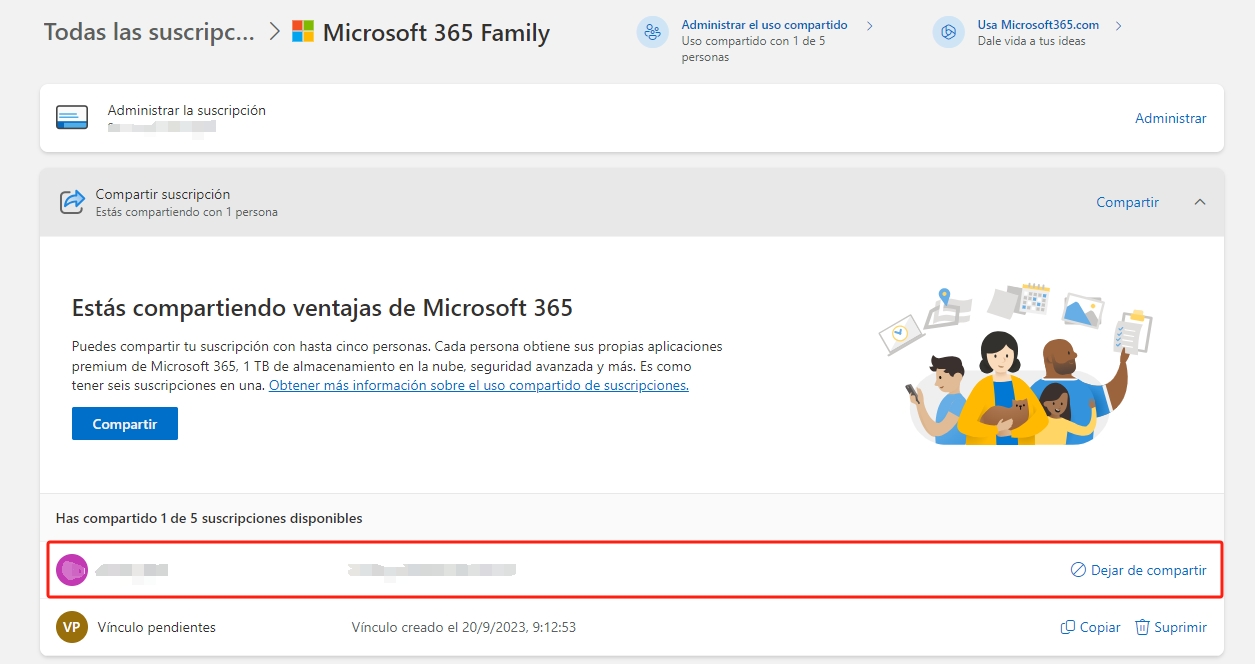Click Suprimir for the pending link

coord(1180,627)
